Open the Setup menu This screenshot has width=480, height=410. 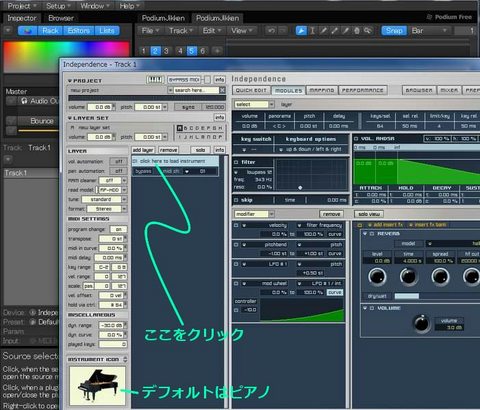point(58,6)
